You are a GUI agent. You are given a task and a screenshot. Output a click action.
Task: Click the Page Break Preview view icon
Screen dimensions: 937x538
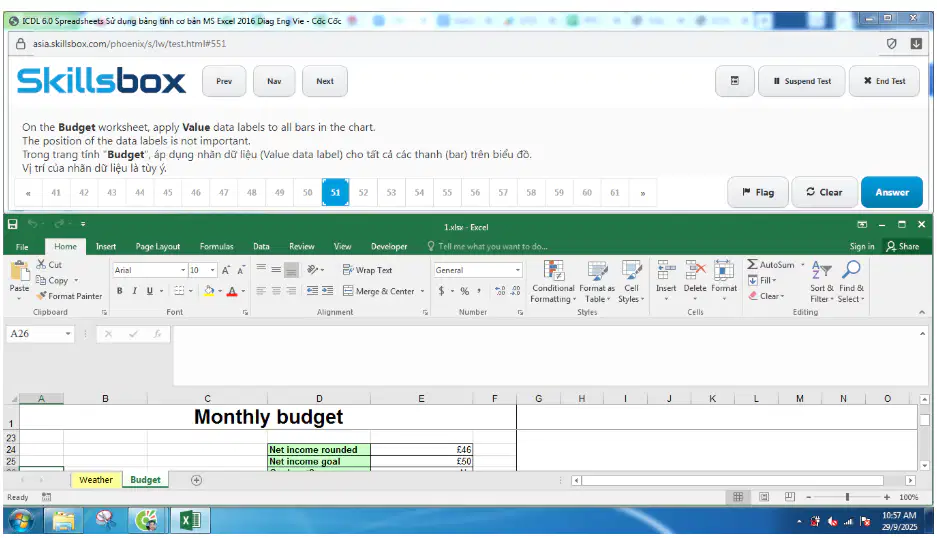789,497
